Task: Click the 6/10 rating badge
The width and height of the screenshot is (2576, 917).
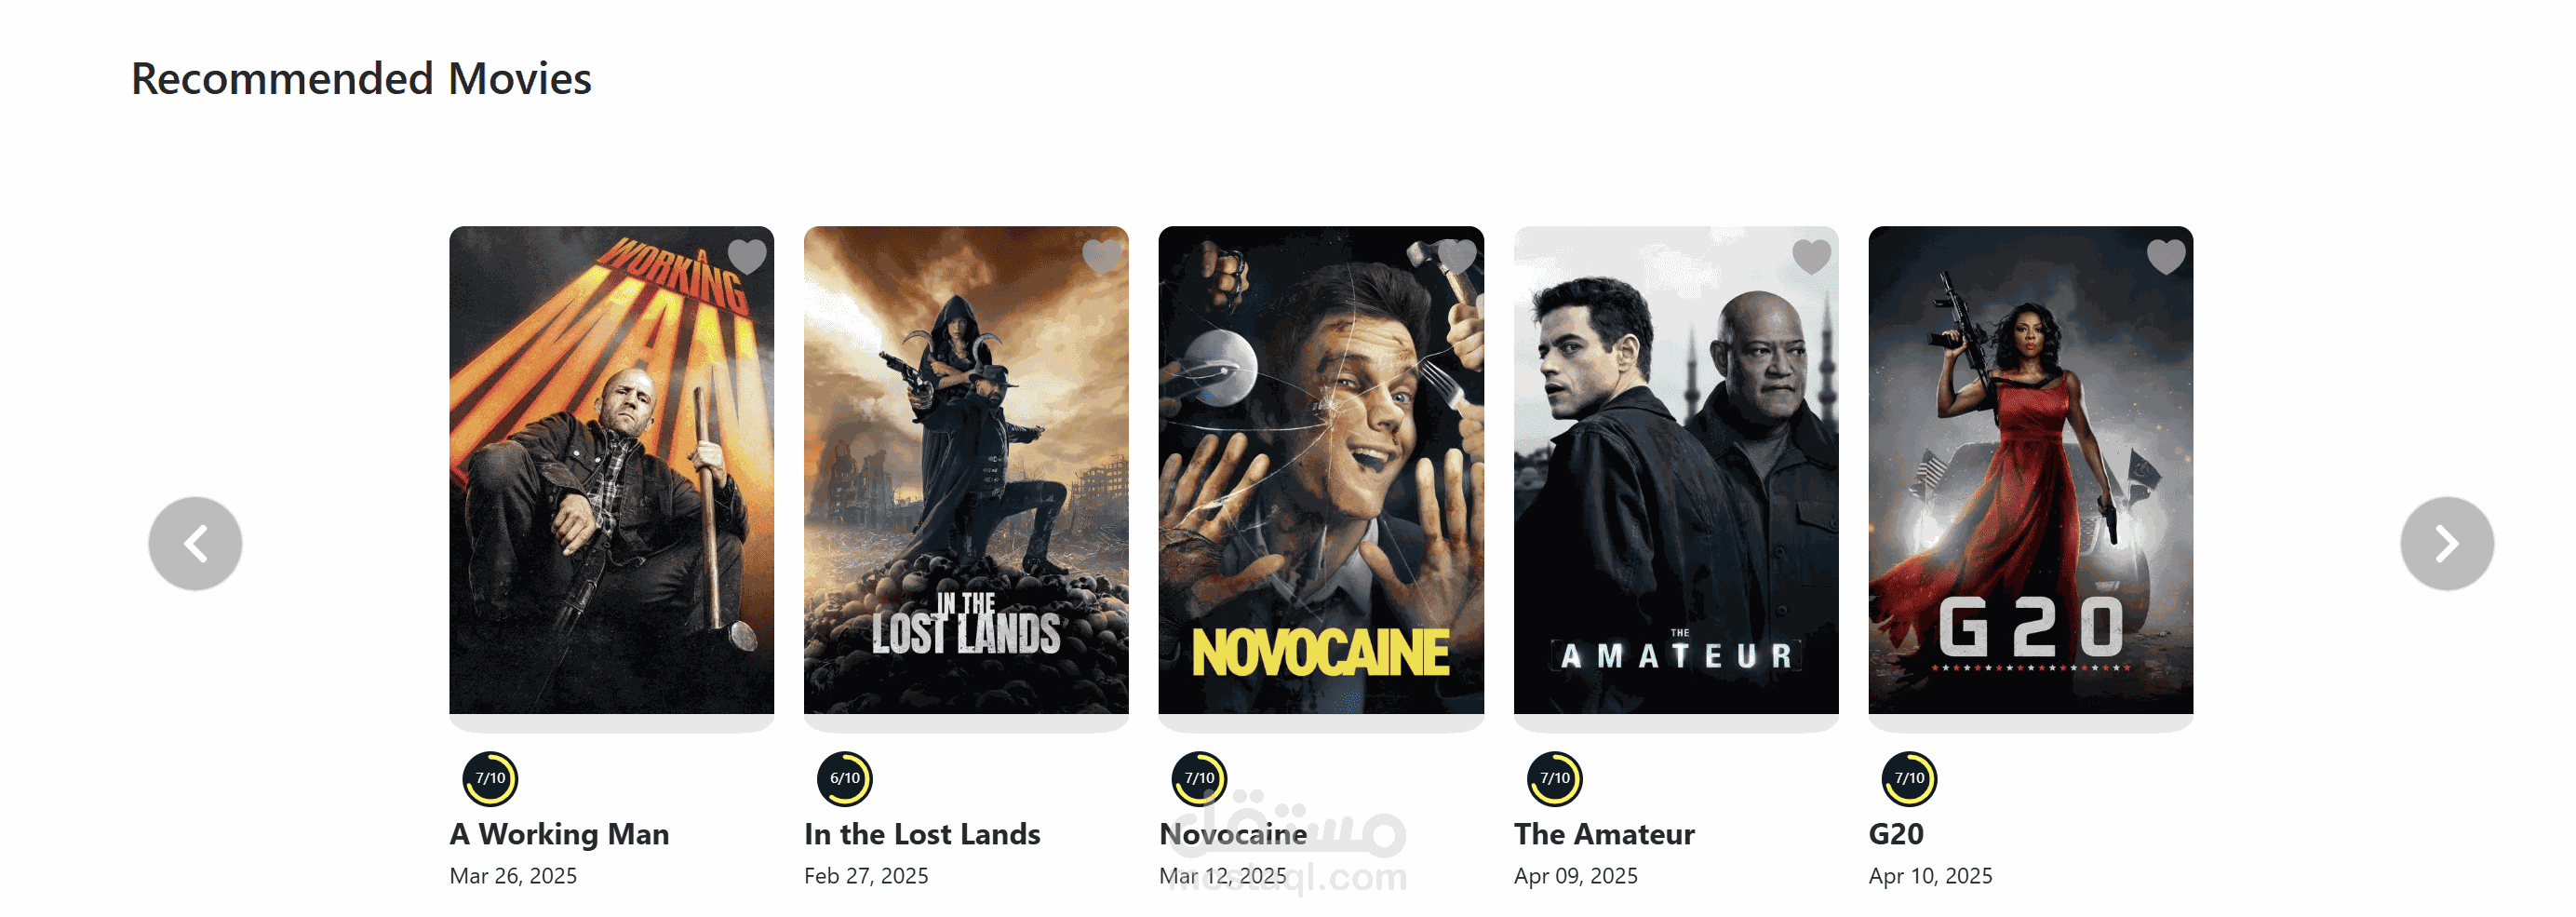Action: tap(845, 779)
